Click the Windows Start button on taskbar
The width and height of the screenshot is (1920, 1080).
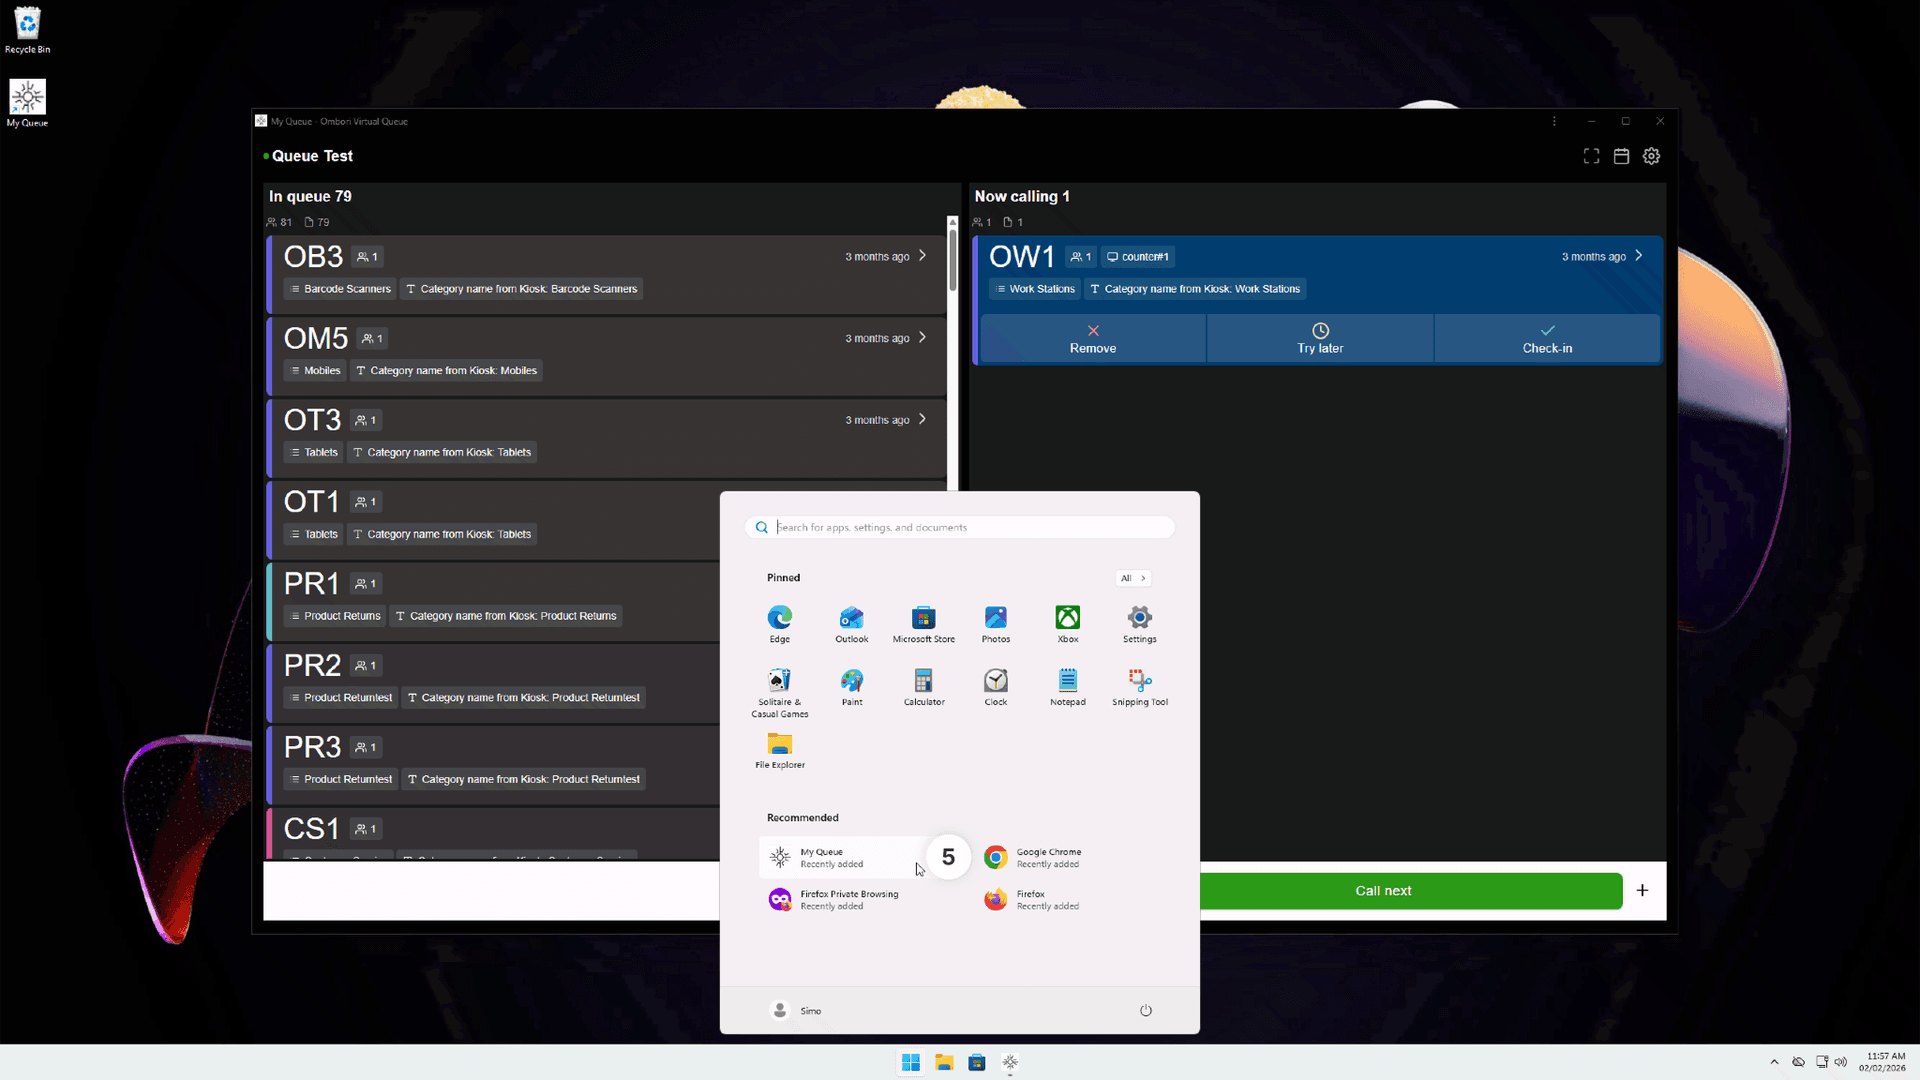[x=911, y=1062]
